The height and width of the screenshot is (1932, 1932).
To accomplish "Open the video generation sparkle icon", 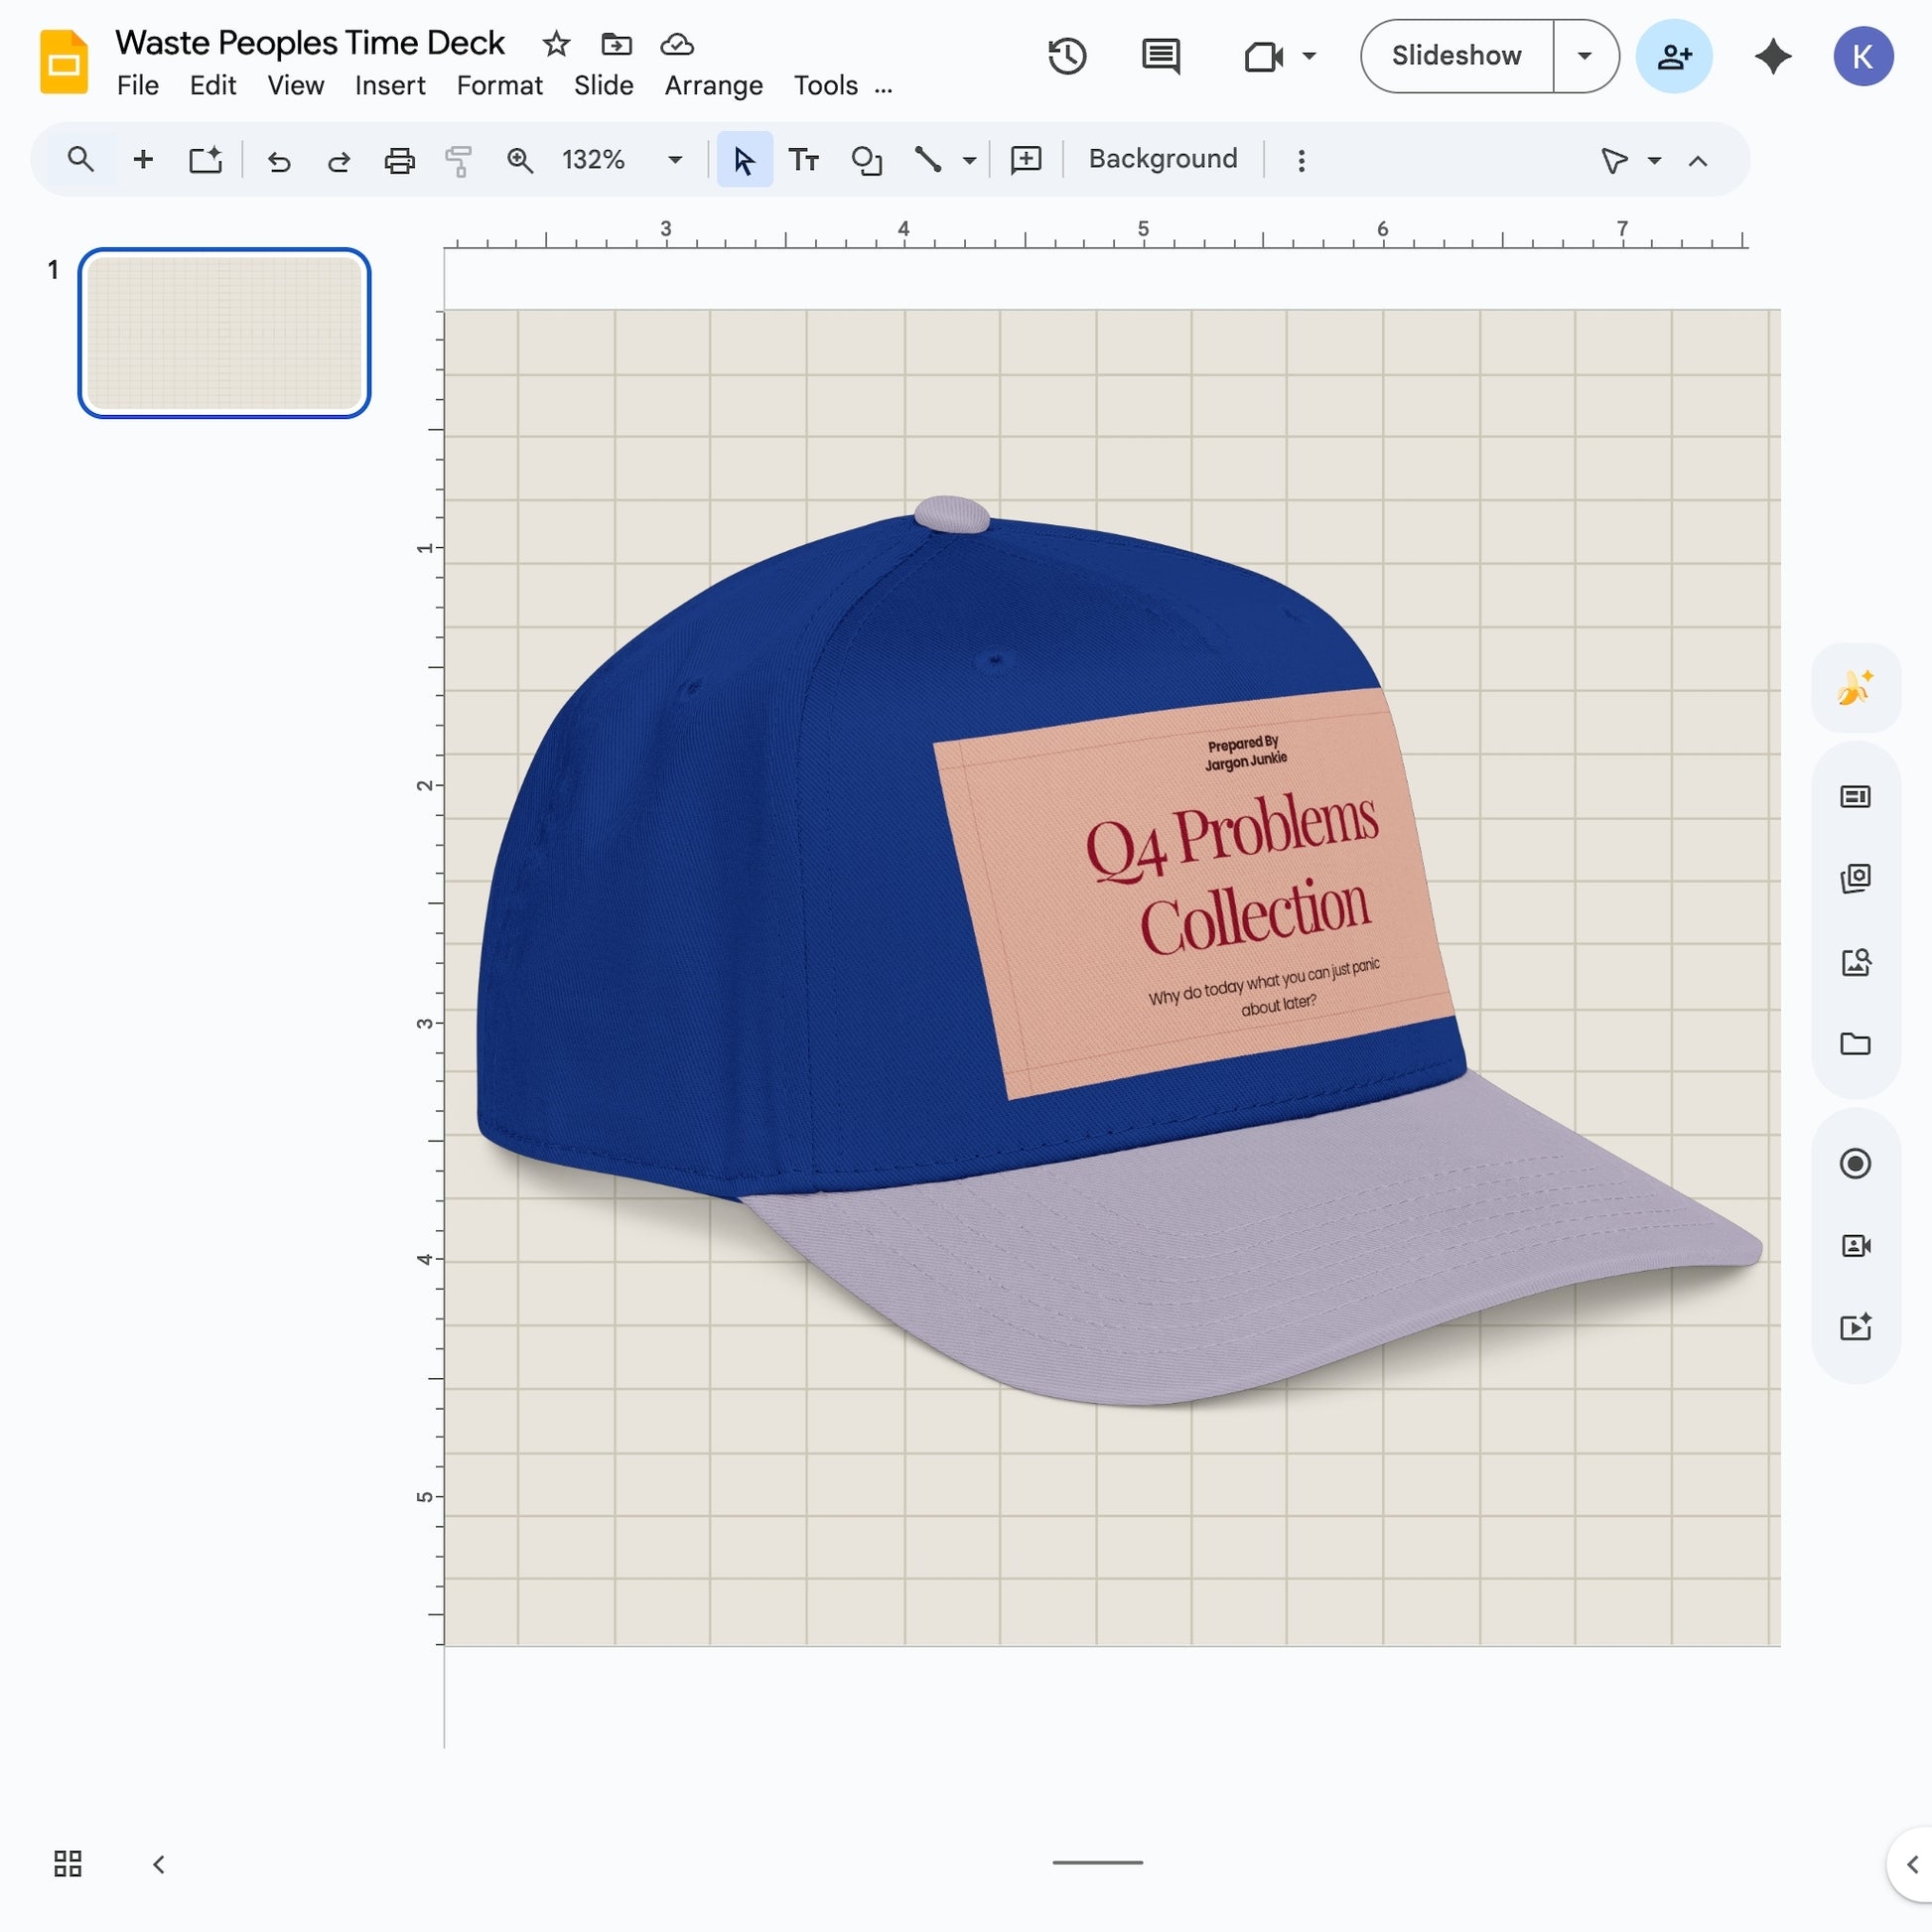I will pyautogui.click(x=1855, y=1327).
